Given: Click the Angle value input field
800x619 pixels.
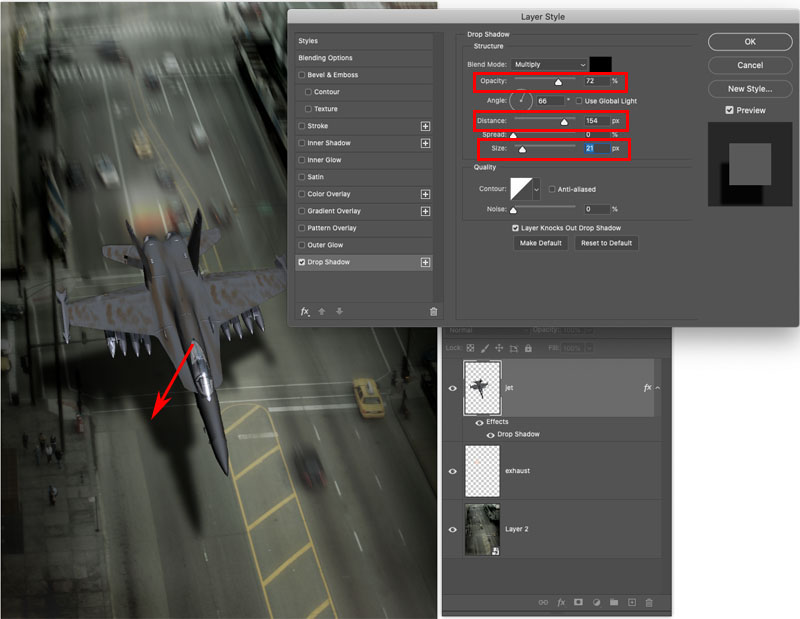Looking at the screenshot, I should pyautogui.click(x=551, y=101).
